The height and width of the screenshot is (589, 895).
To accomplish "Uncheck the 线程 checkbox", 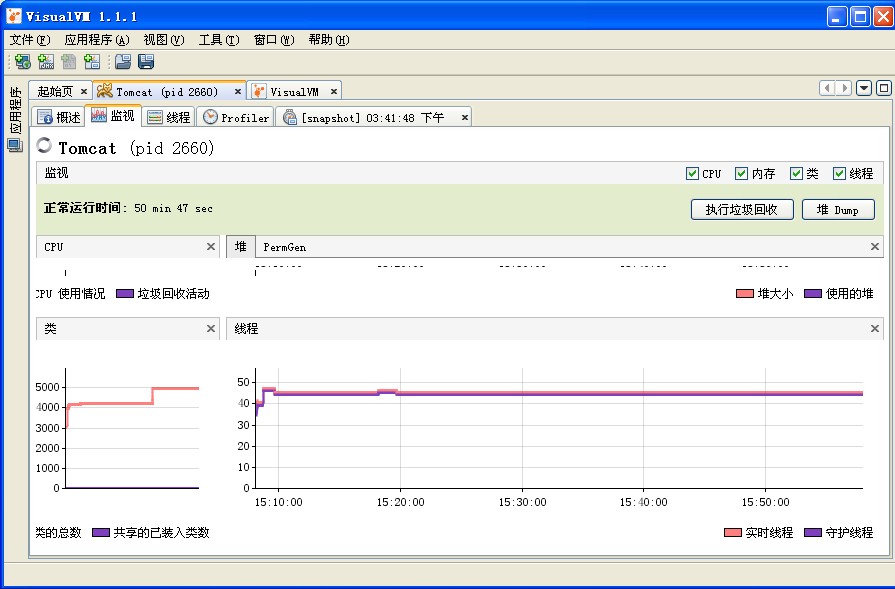I will click(x=838, y=174).
